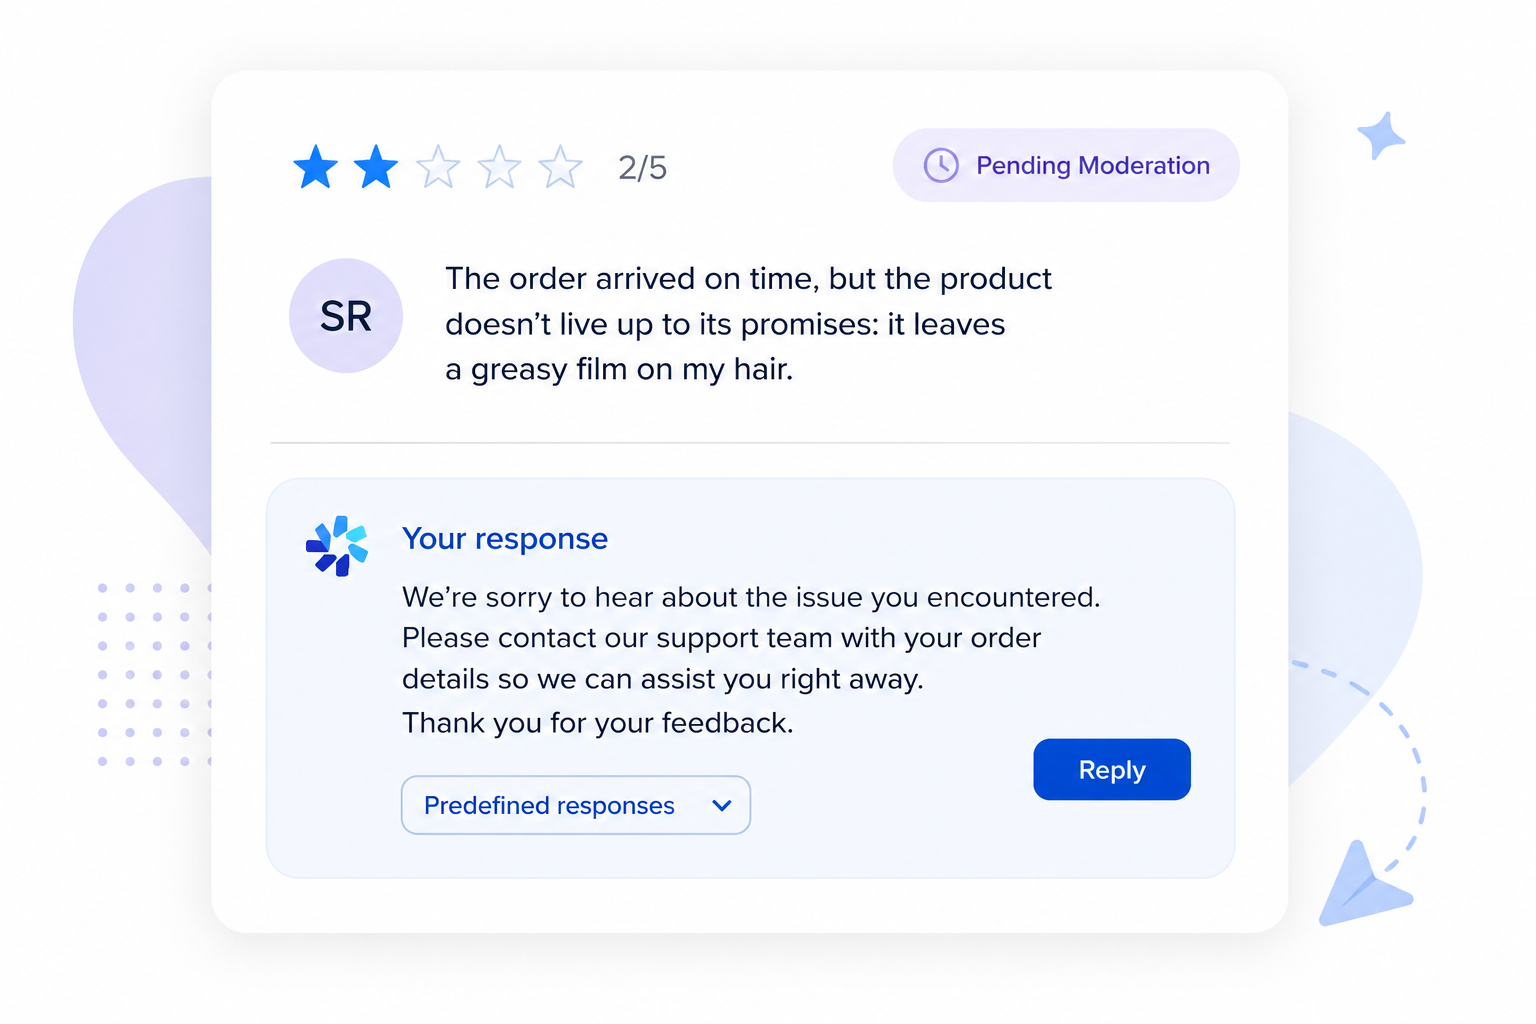
Task: Click the Your response heading
Action: [505, 539]
